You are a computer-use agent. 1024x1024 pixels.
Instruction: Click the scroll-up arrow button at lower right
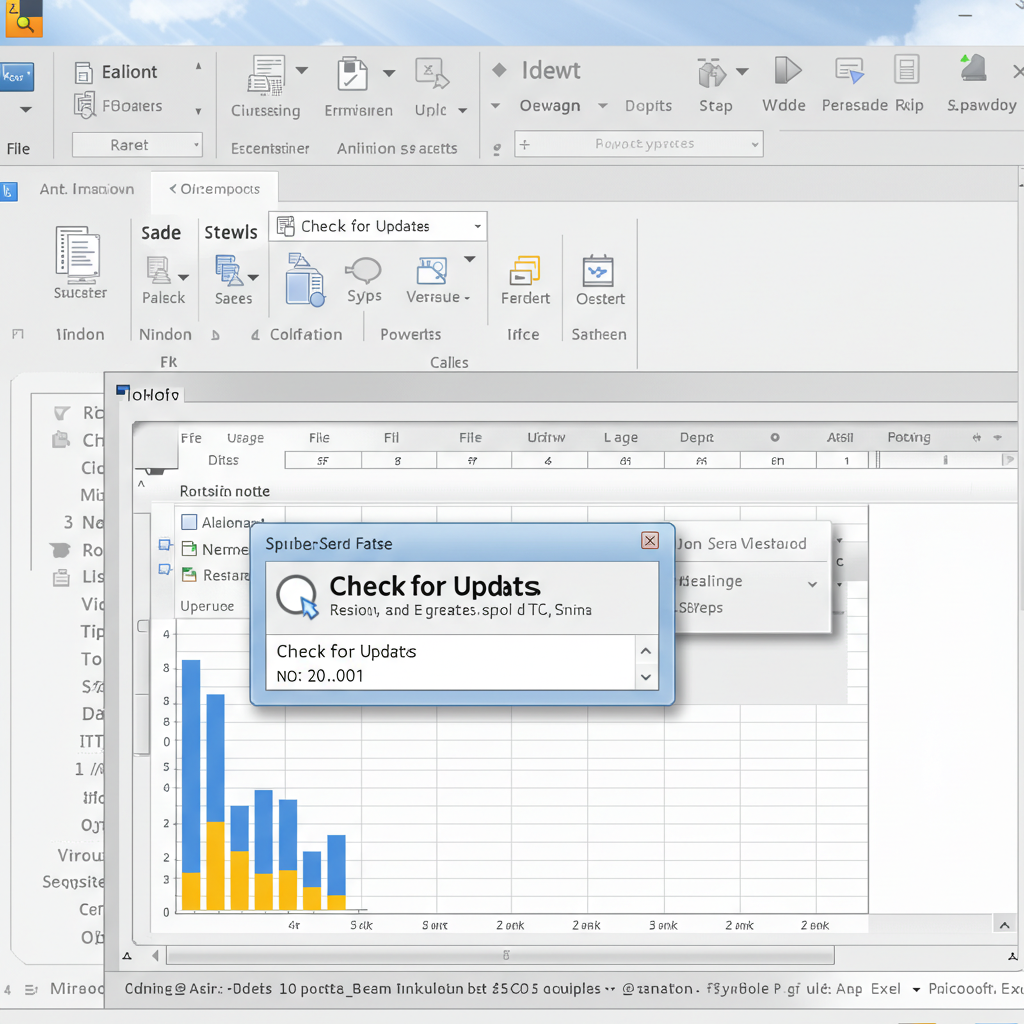[1004, 925]
